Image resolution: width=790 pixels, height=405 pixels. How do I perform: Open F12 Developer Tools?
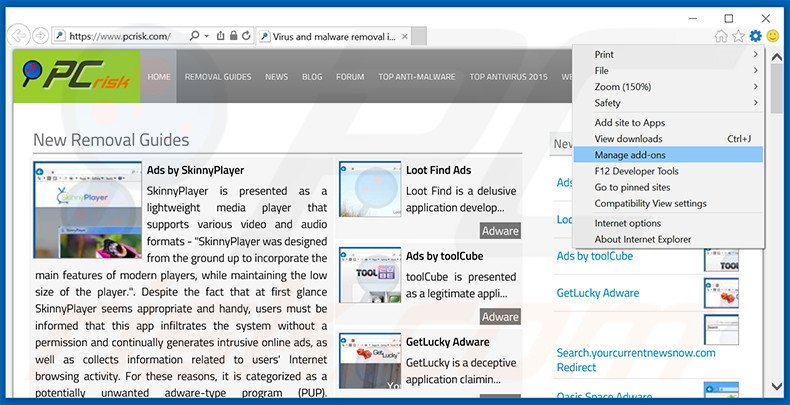[x=668, y=171]
